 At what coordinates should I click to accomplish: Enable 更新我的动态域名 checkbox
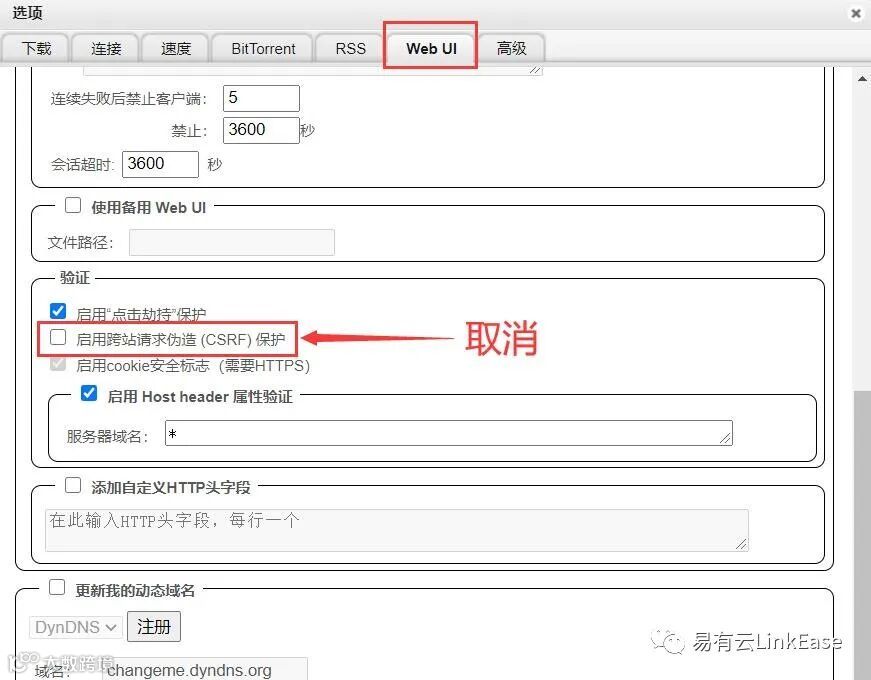(x=57, y=587)
